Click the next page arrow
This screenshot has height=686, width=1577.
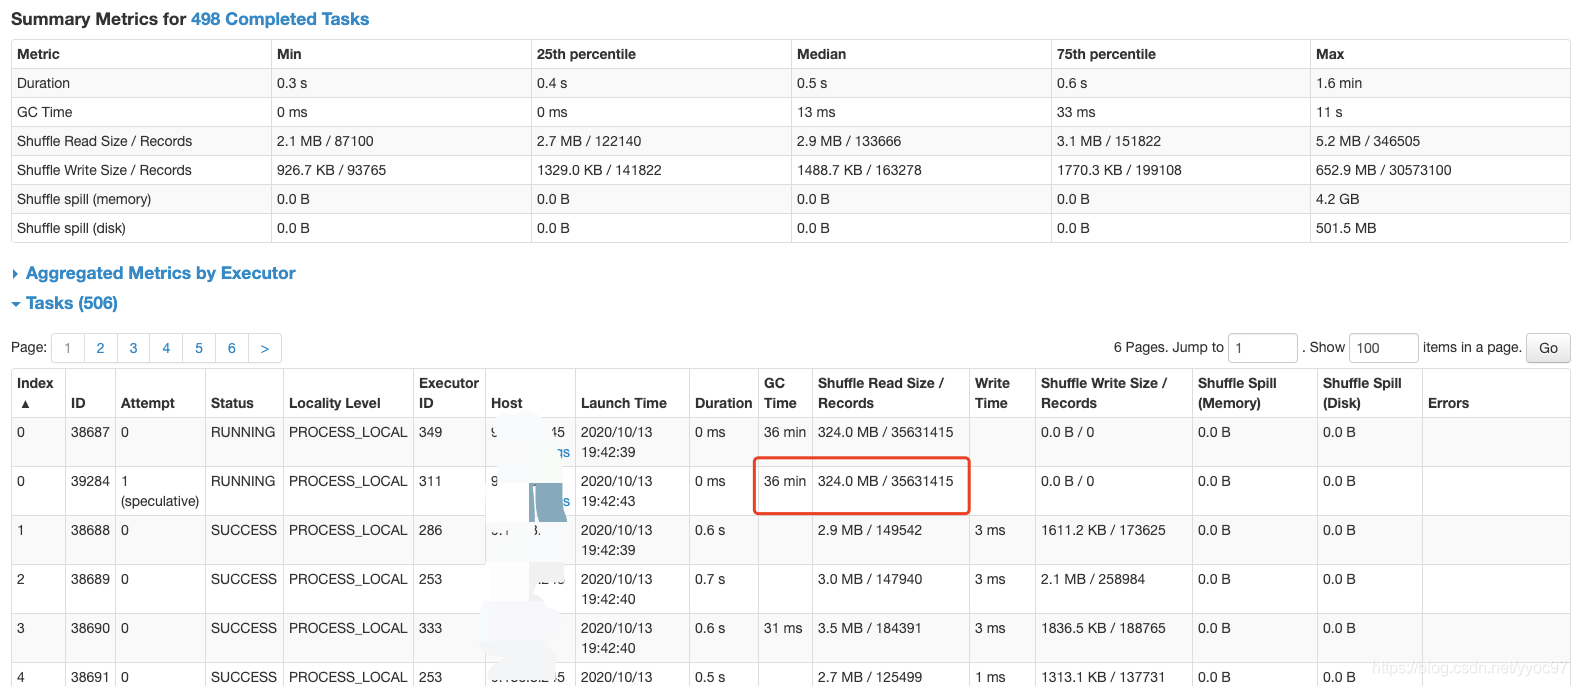click(264, 348)
